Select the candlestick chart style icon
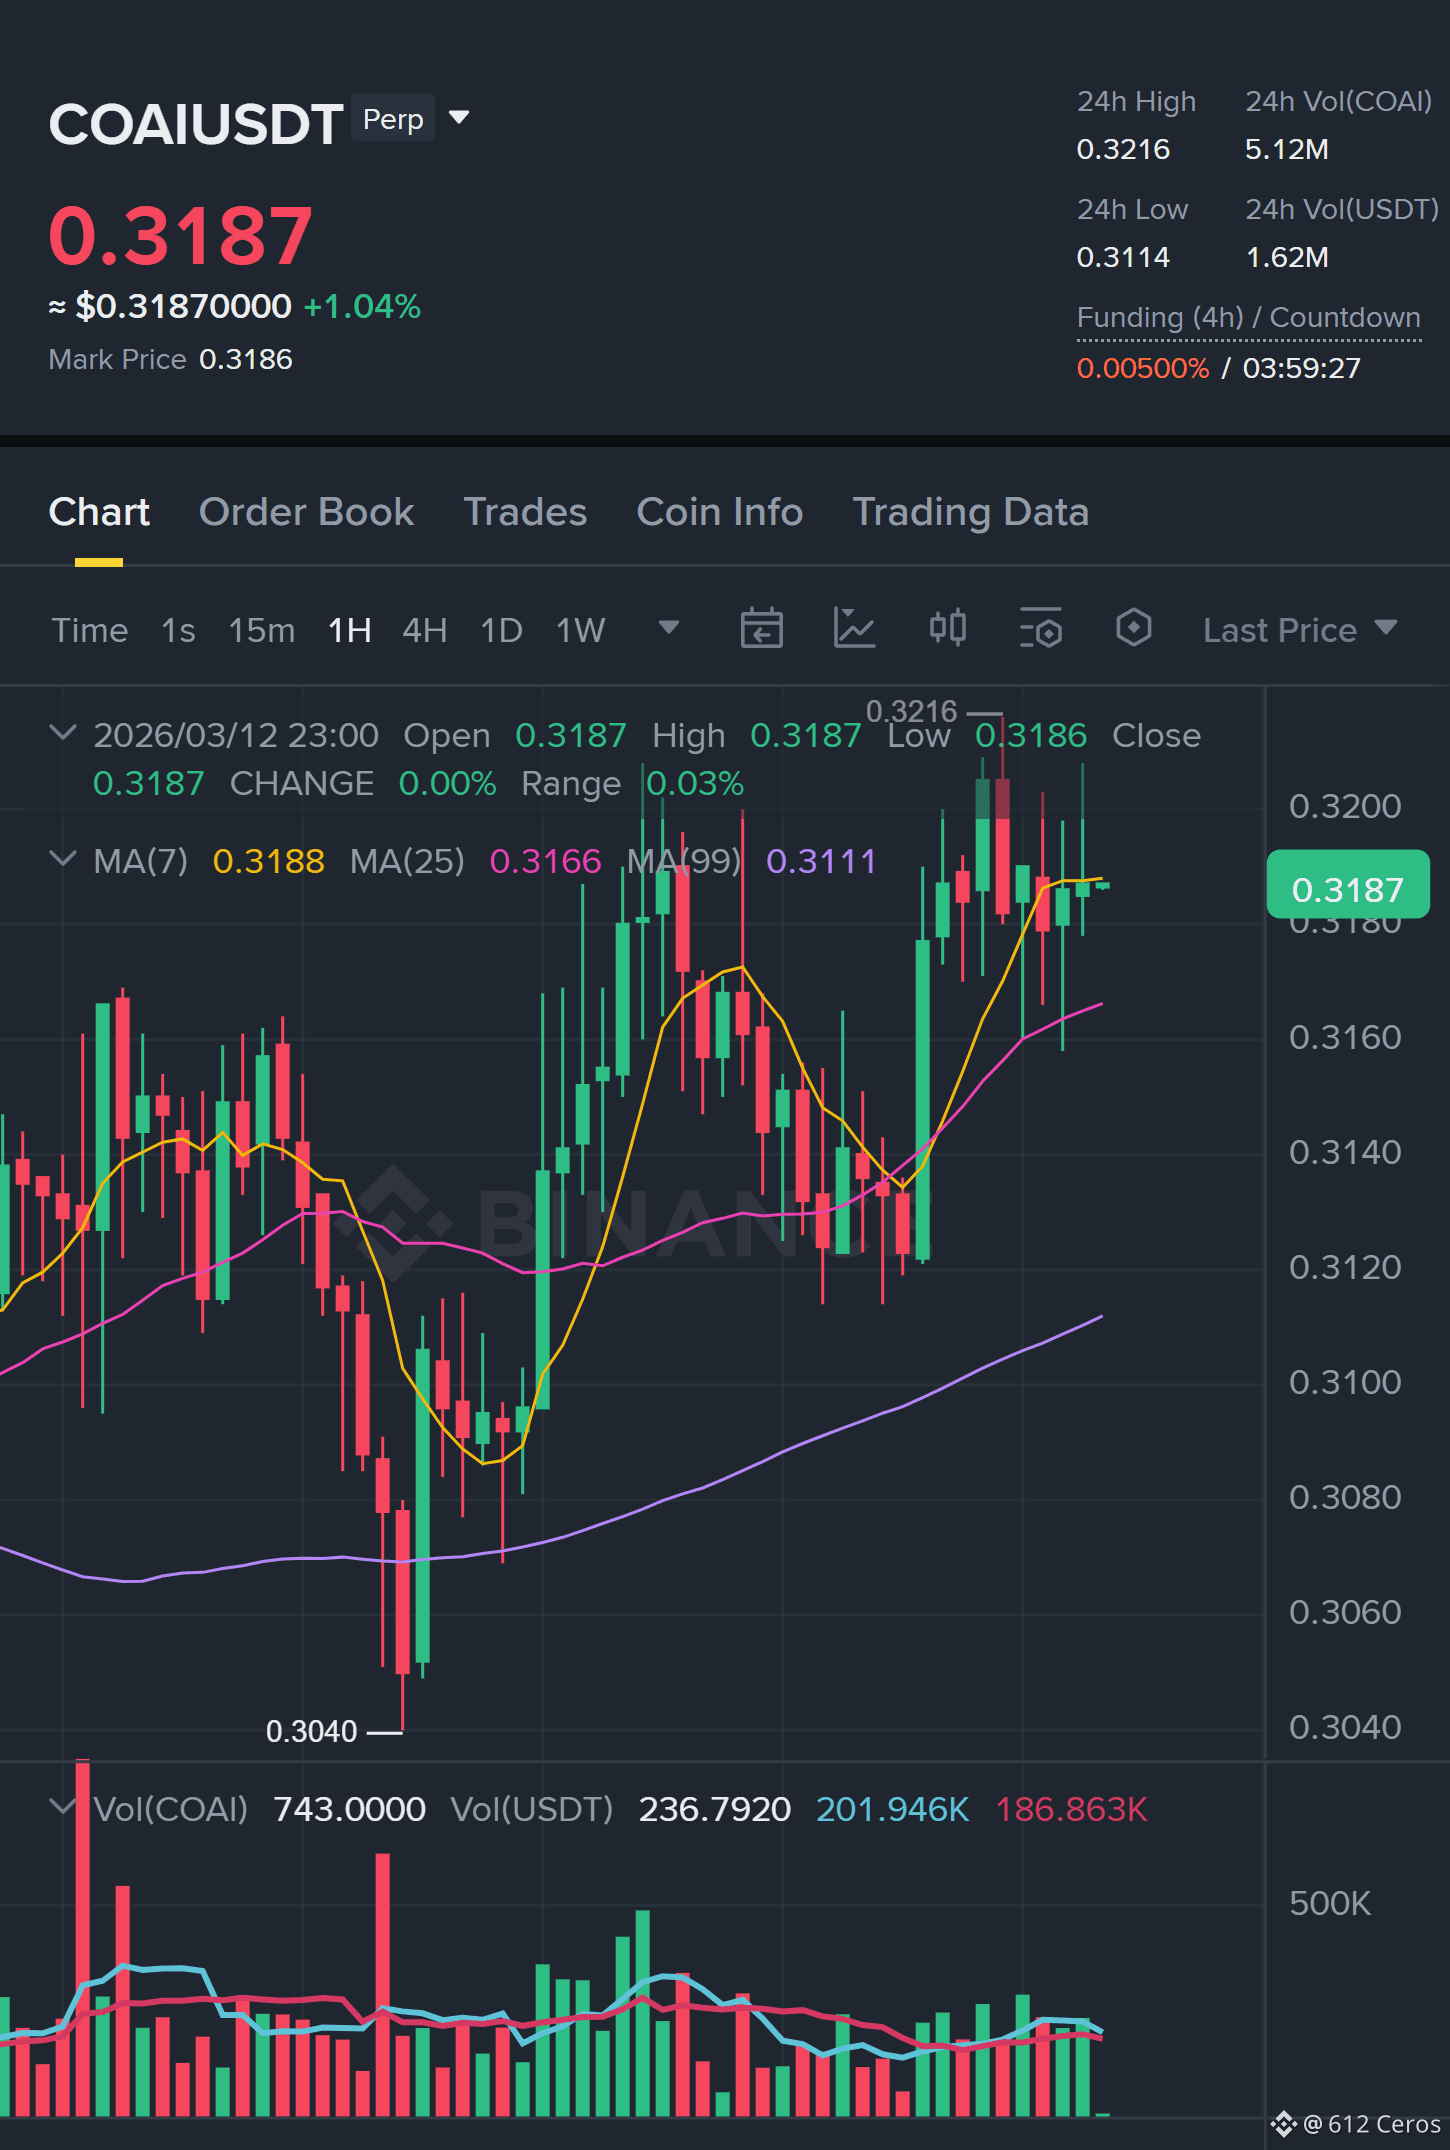The height and width of the screenshot is (2150, 1450). 947,628
